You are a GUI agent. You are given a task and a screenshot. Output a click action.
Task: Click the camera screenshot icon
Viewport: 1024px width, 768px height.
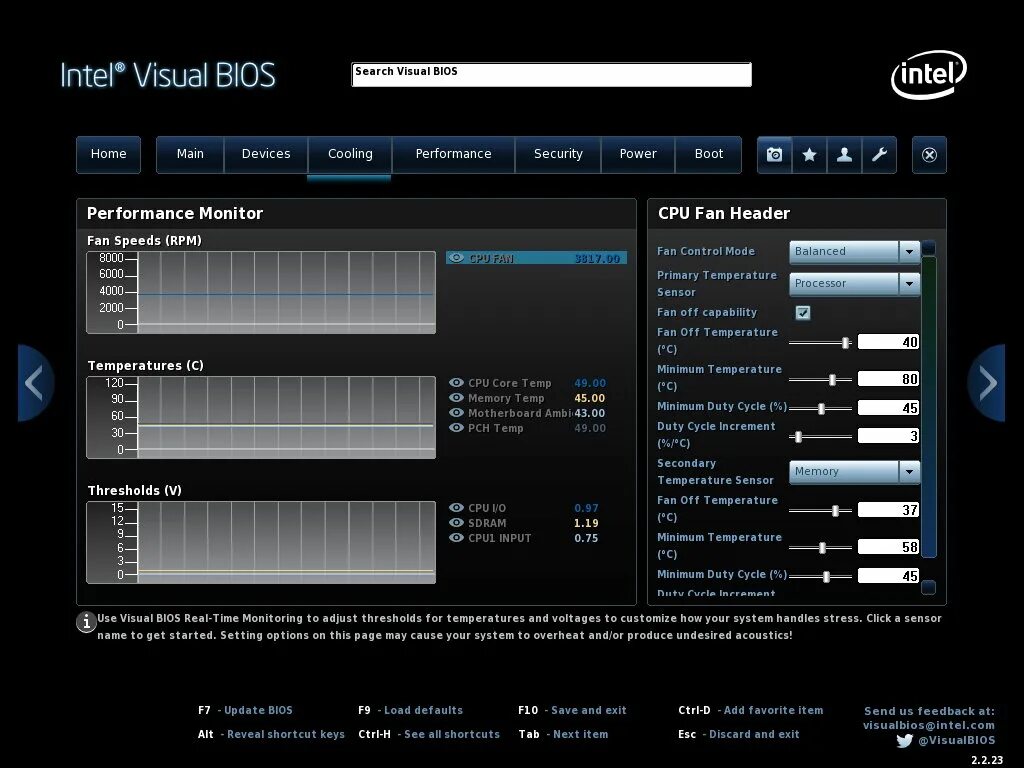click(775, 155)
